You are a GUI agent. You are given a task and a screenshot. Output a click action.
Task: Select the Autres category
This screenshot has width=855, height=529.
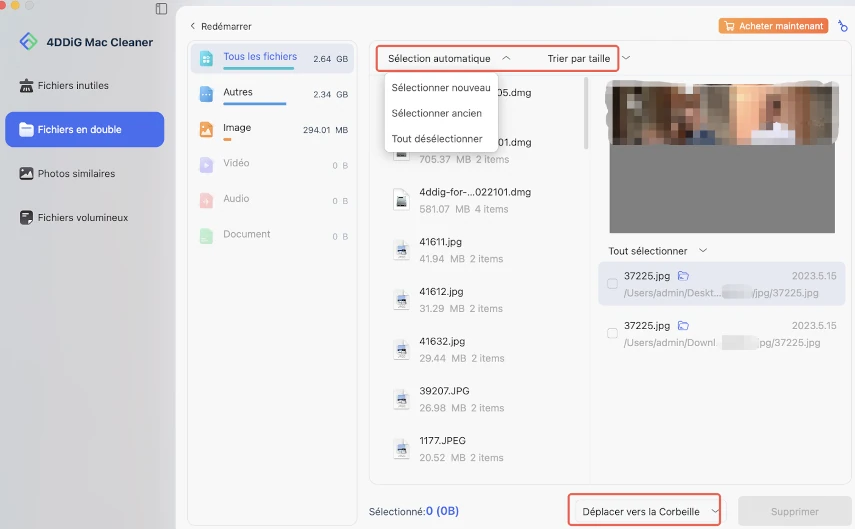point(272,94)
